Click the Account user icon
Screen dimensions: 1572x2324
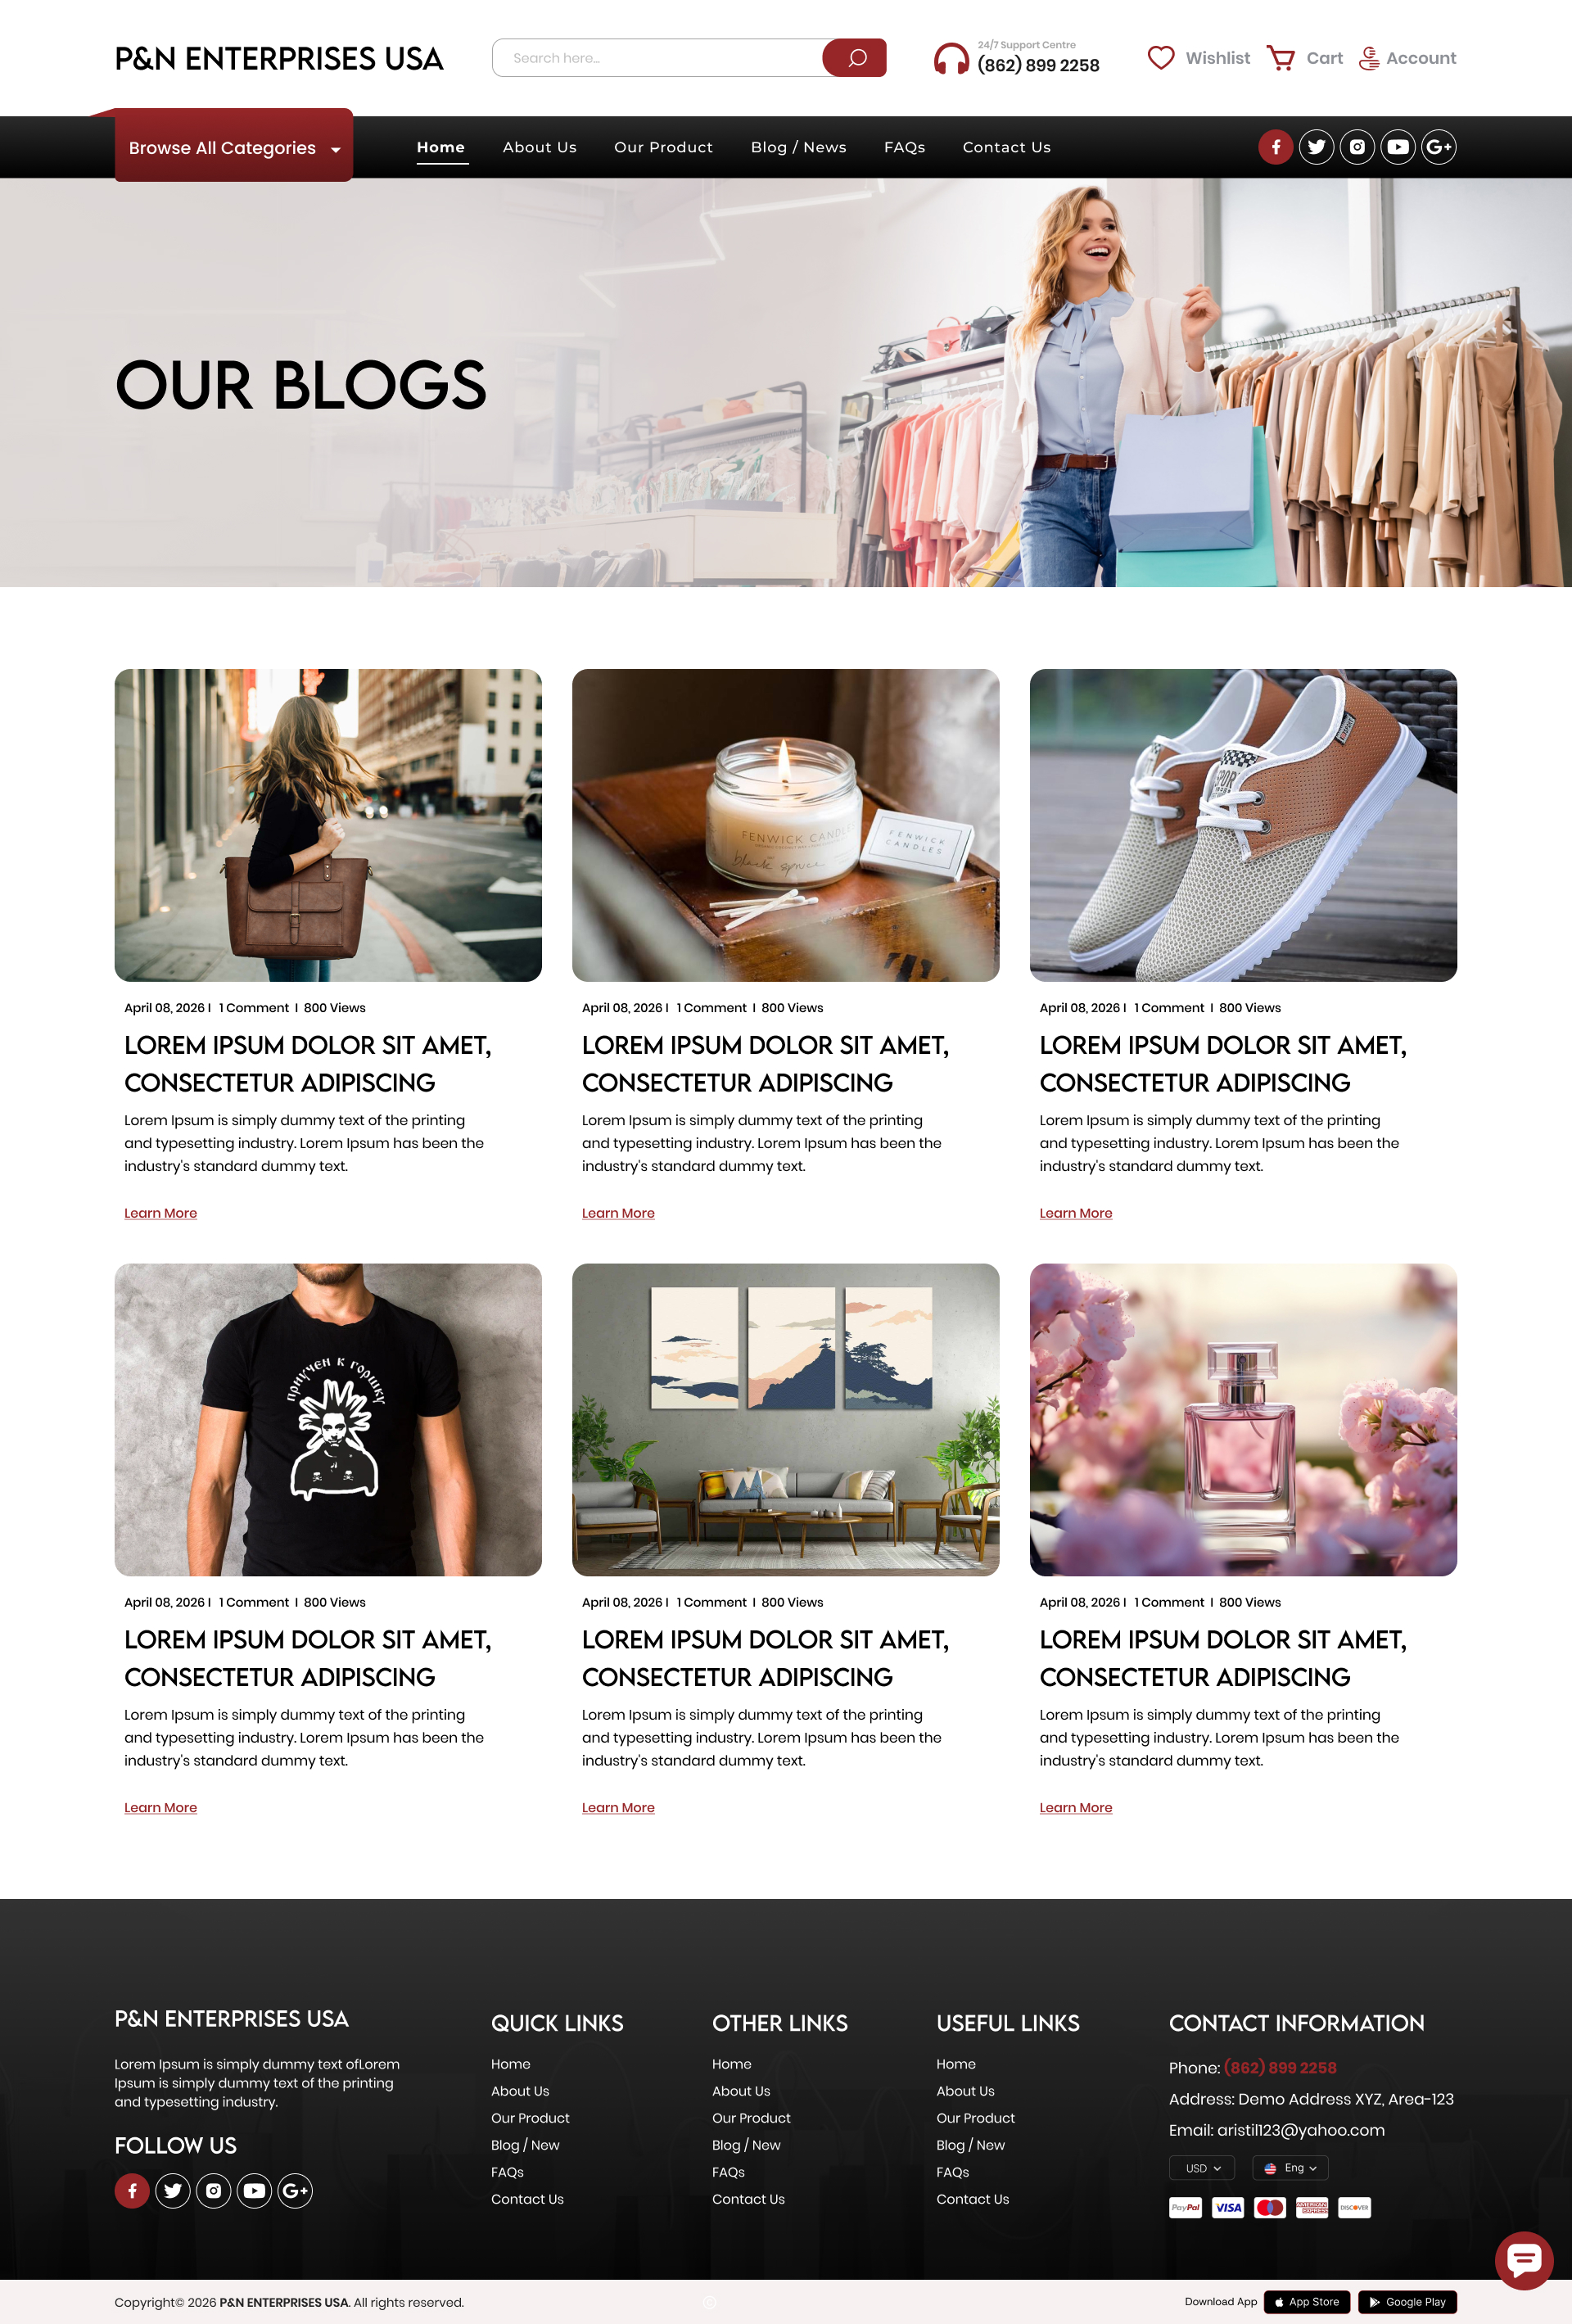(1369, 58)
